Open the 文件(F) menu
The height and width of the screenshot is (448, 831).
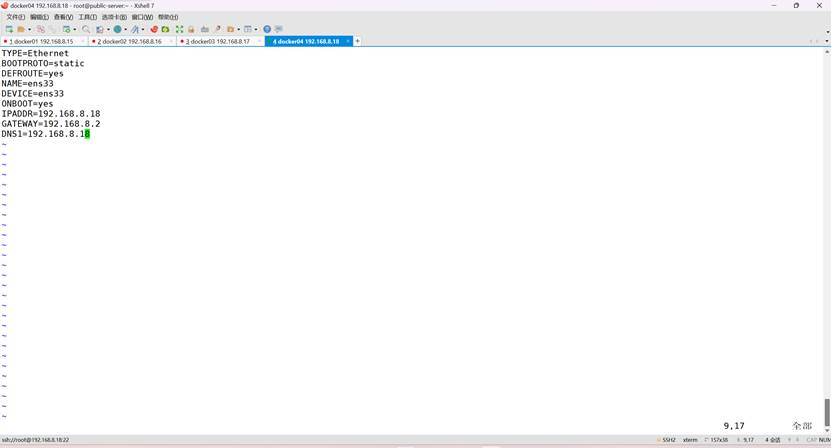click(x=15, y=17)
